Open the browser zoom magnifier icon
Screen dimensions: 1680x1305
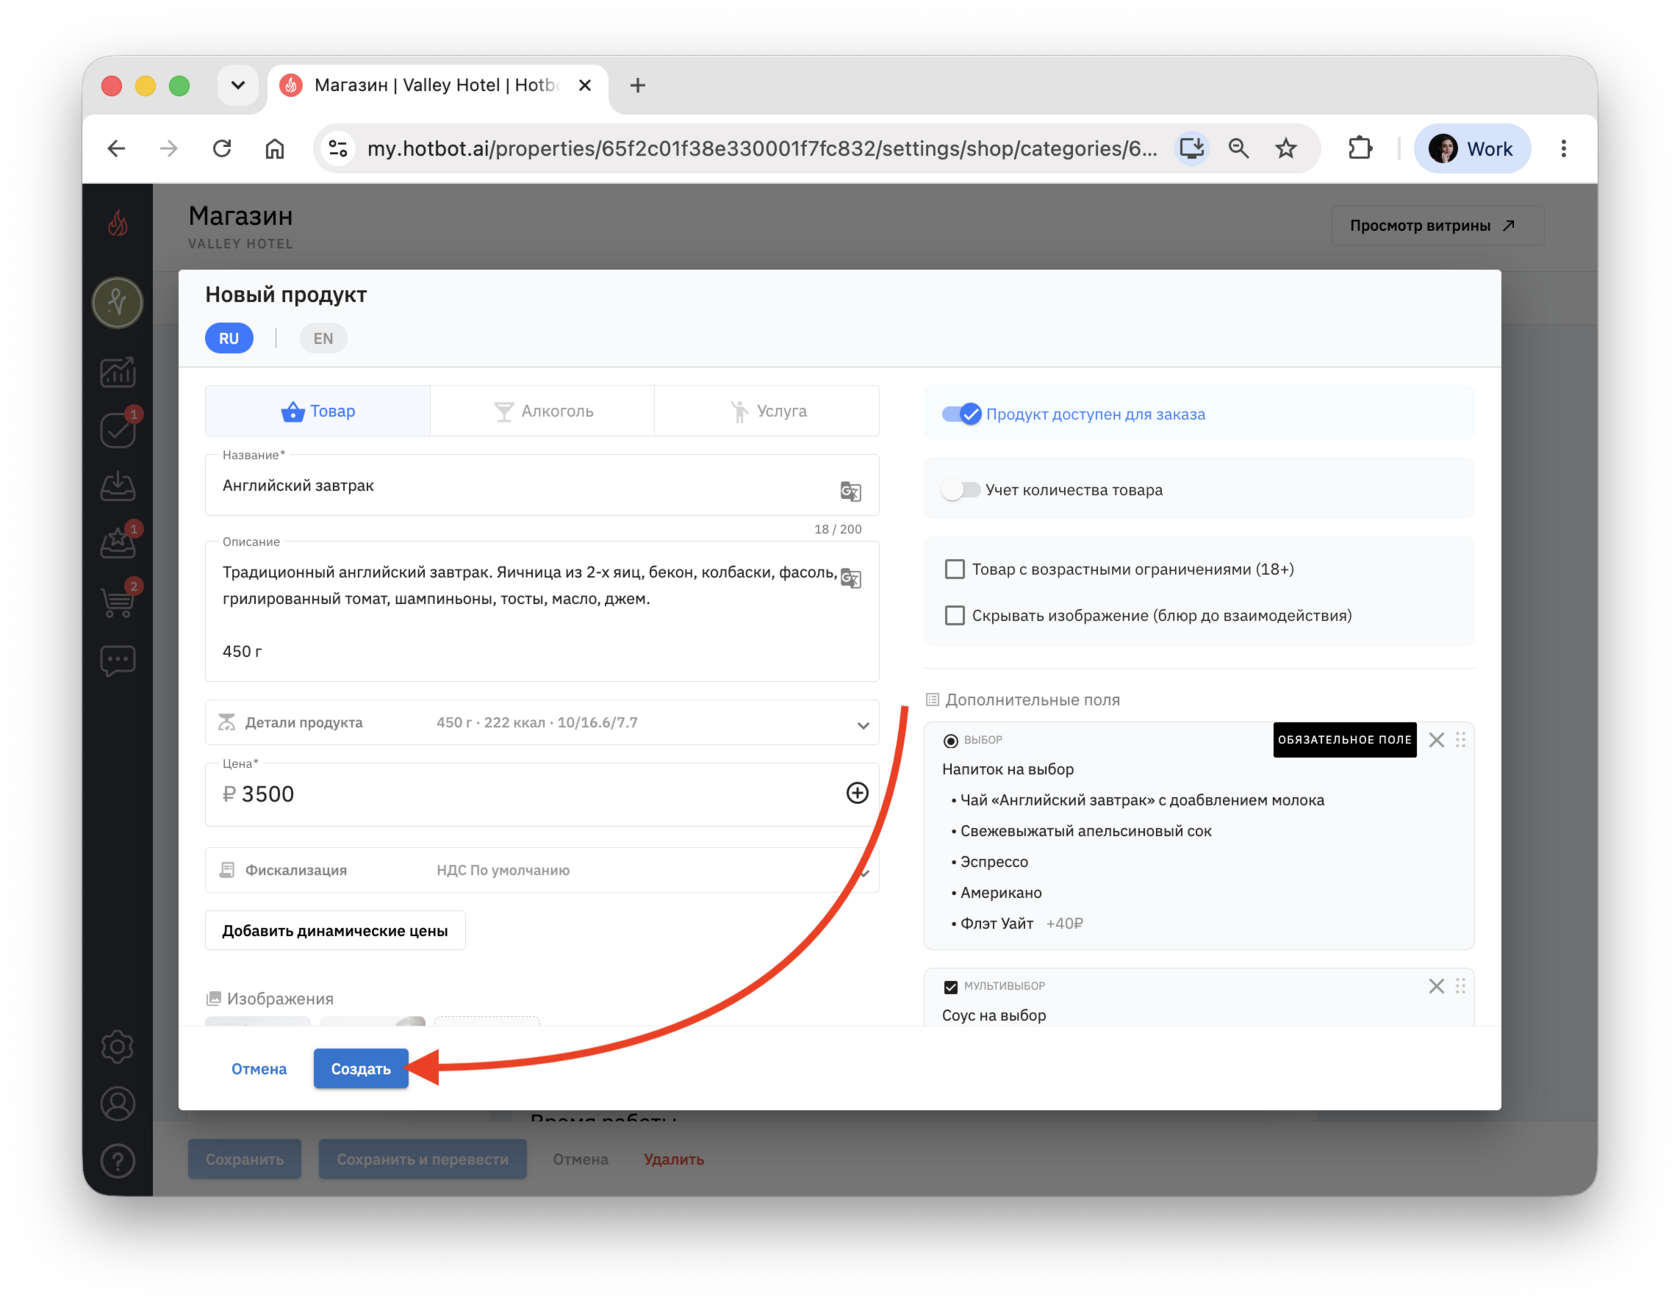[x=1238, y=149]
